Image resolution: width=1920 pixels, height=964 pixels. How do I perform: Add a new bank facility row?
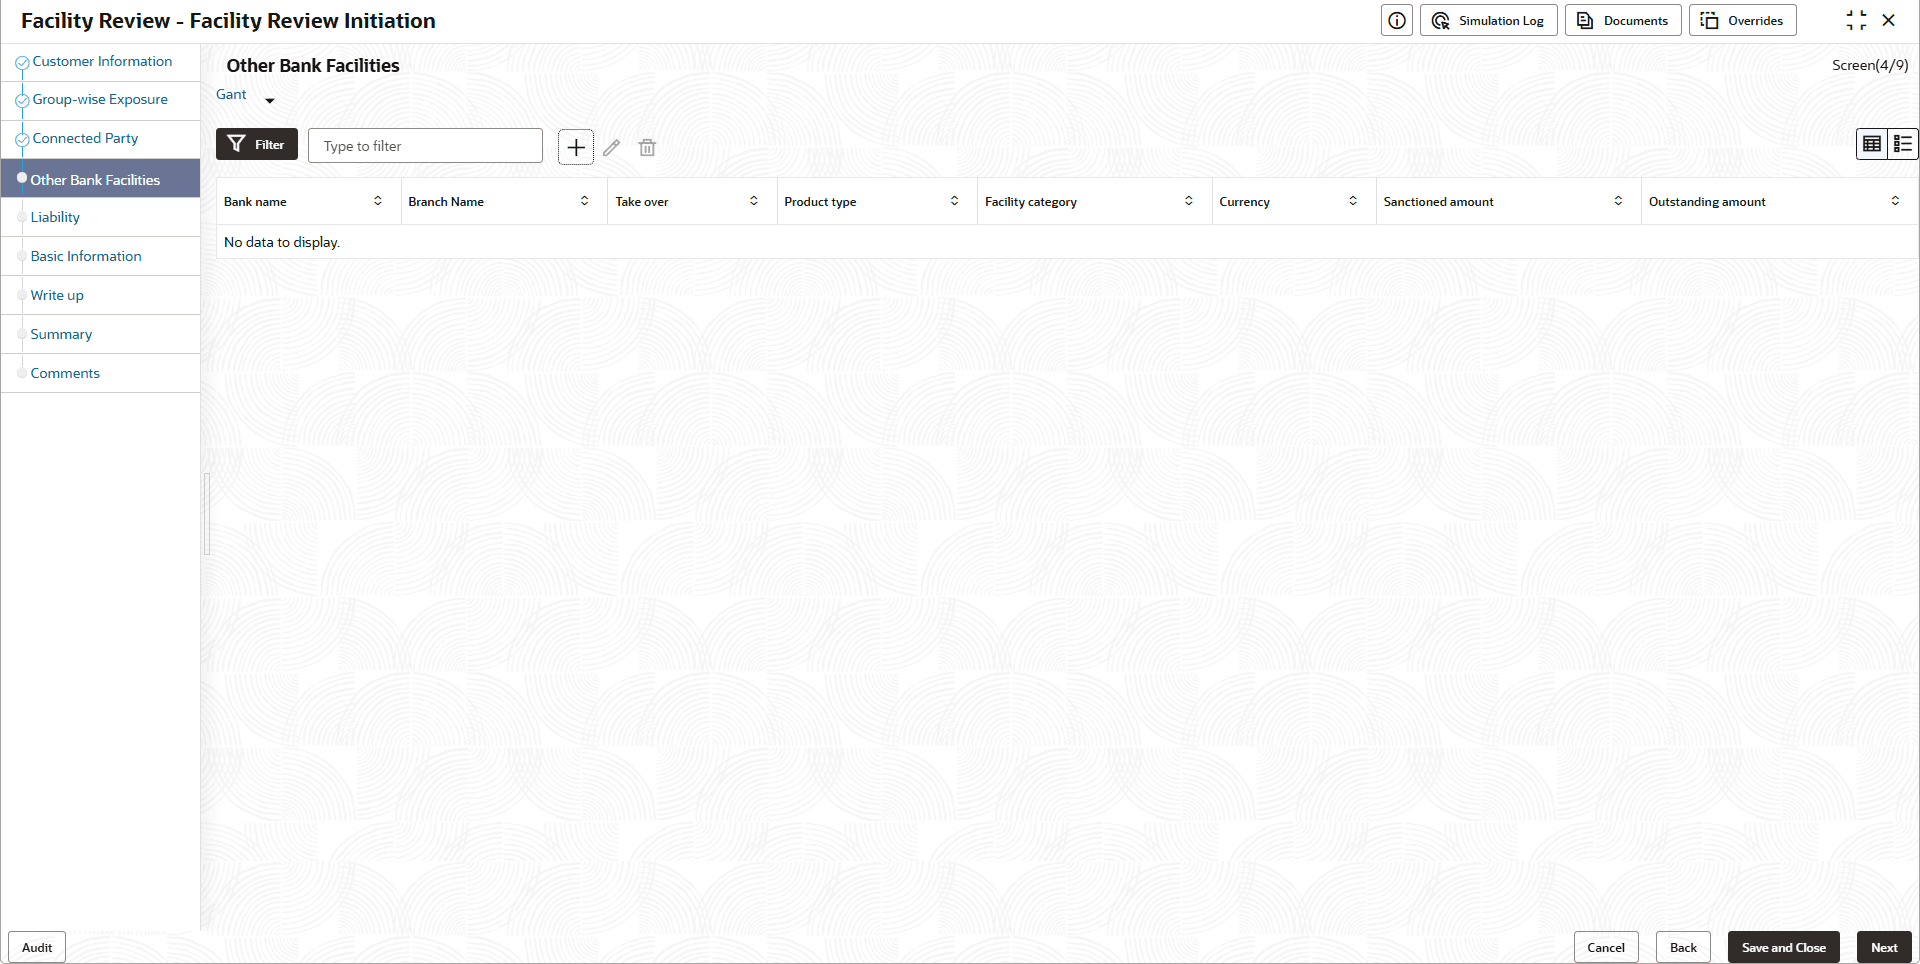click(x=576, y=147)
